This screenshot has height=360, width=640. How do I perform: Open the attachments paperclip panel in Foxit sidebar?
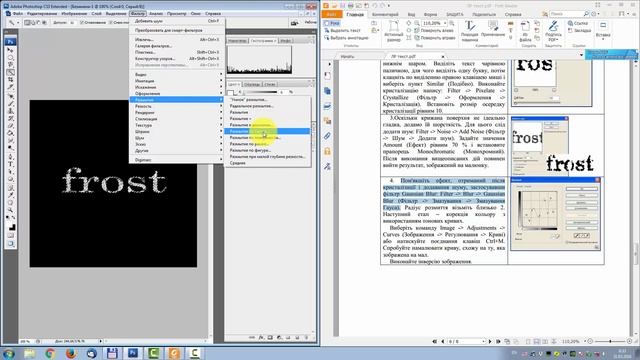(327, 136)
